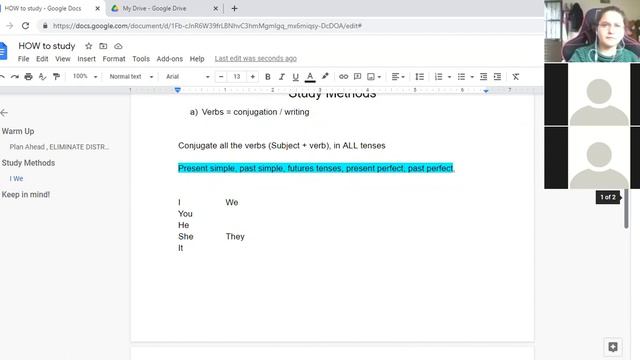Open the text color picker
Viewport: 640px width, 360px height.
pyautogui.click(x=310, y=77)
